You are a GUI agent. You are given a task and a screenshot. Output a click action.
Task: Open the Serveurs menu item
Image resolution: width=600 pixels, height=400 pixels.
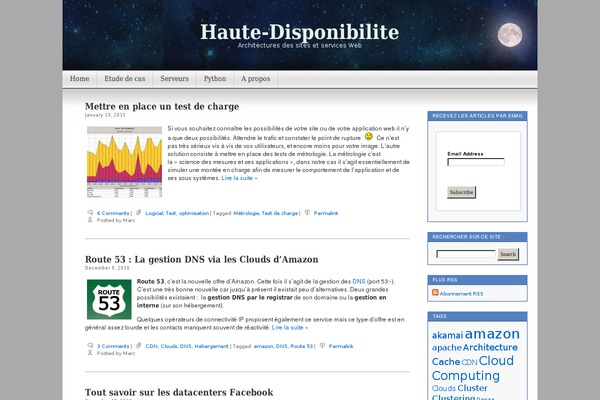pos(174,79)
